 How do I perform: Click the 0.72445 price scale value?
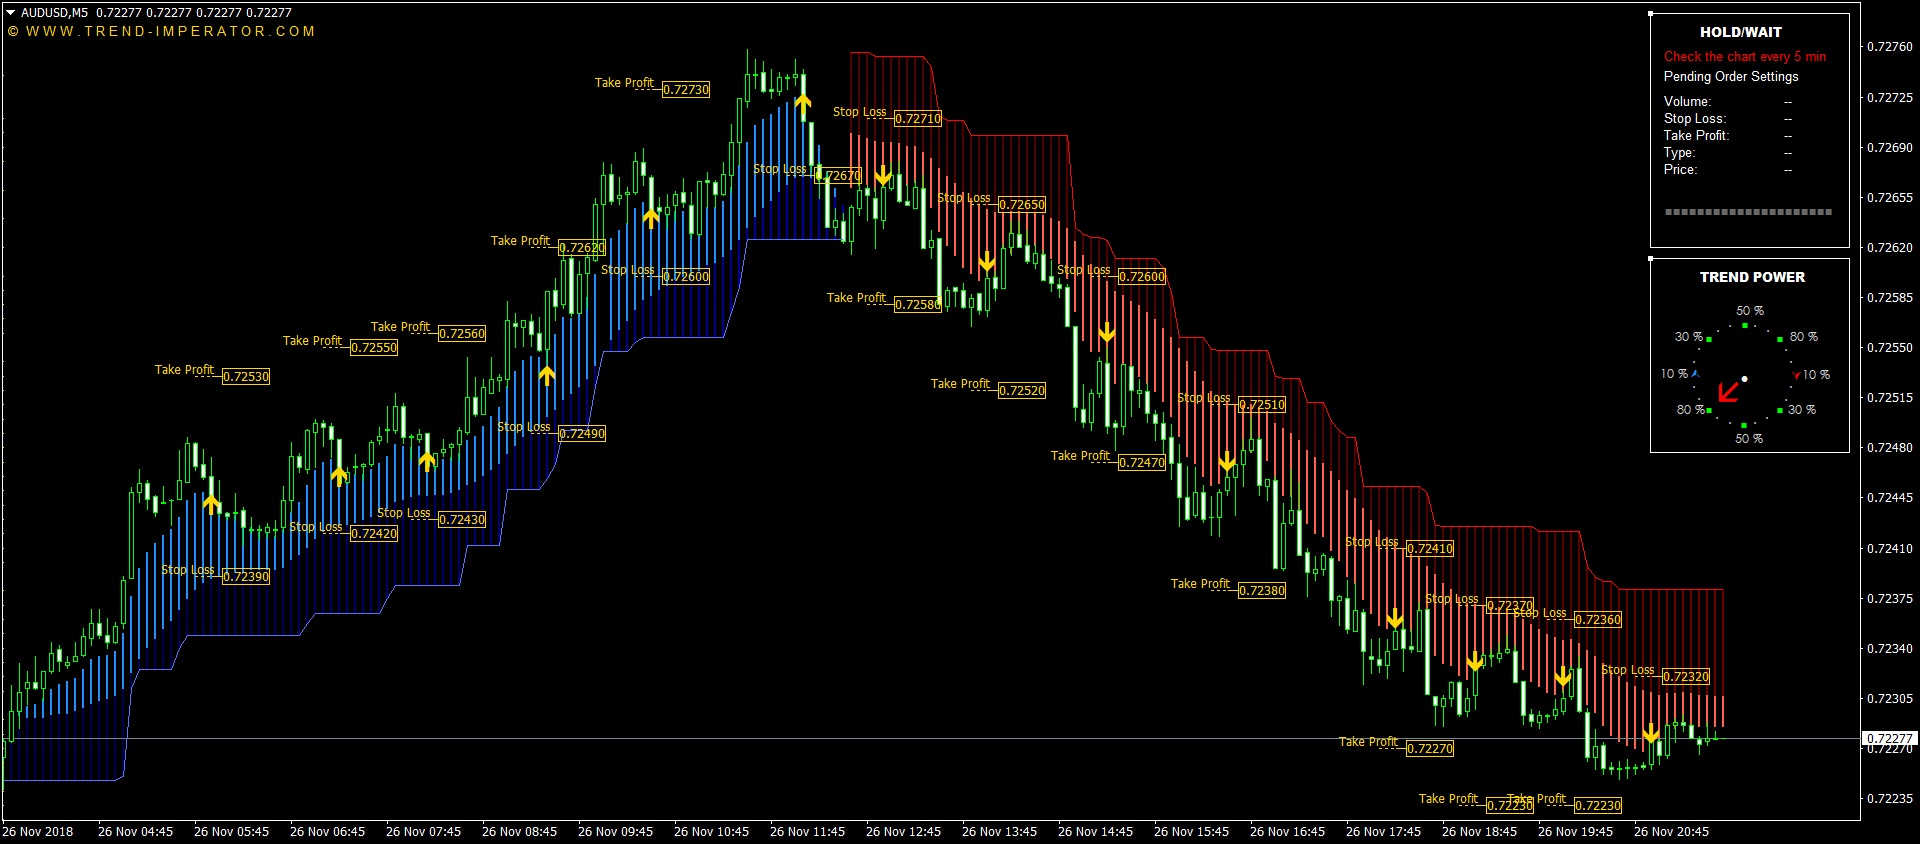coord(1889,498)
